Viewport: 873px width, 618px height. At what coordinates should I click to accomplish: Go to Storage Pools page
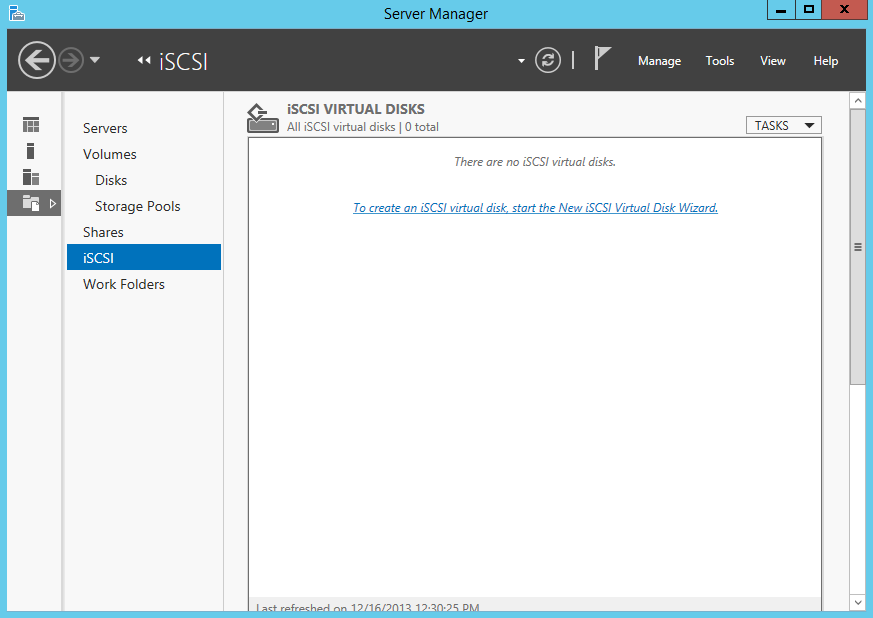[137, 206]
